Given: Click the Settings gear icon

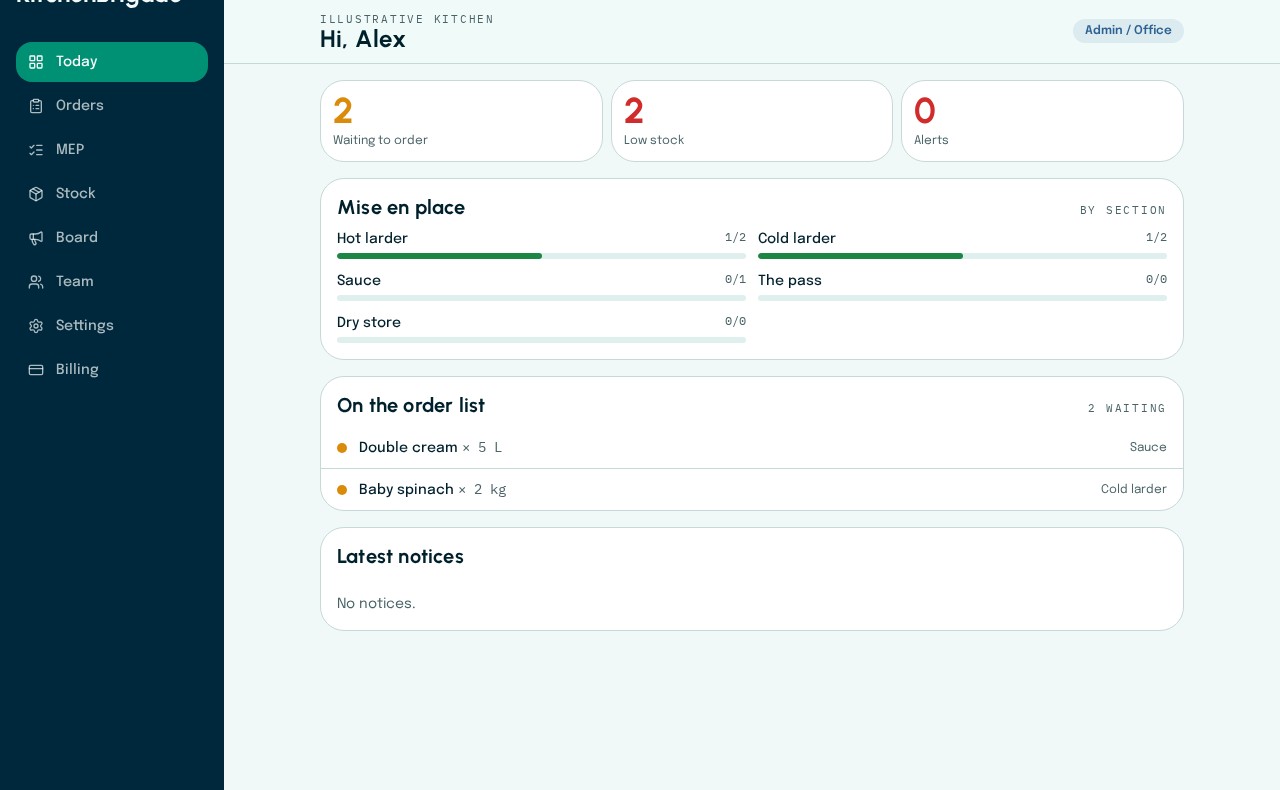Looking at the screenshot, I should click(x=36, y=326).
